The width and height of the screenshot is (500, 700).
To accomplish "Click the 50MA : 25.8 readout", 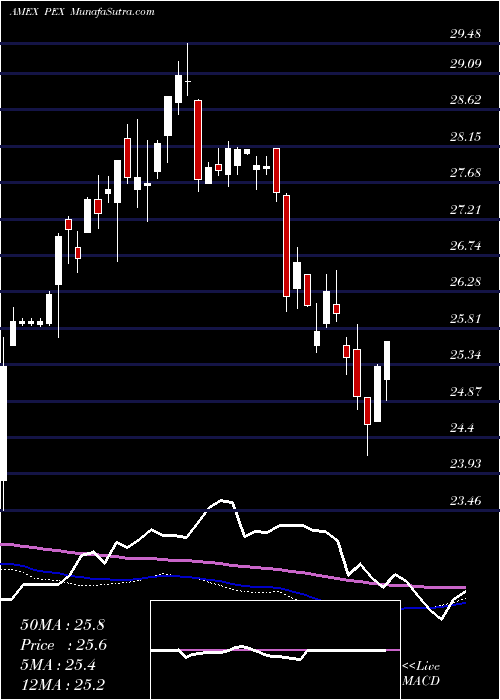I will [62, 625].
